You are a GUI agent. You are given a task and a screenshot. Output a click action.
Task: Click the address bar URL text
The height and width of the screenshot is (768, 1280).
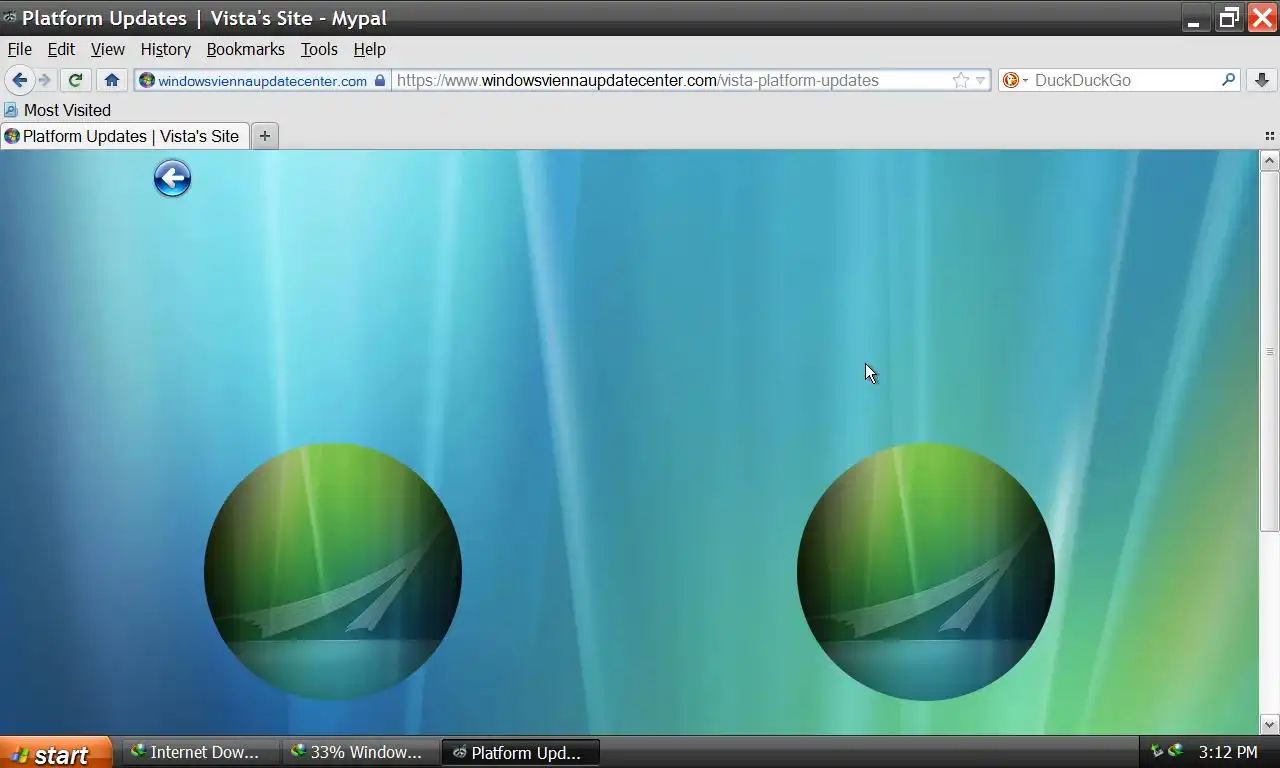coord(637,81)
